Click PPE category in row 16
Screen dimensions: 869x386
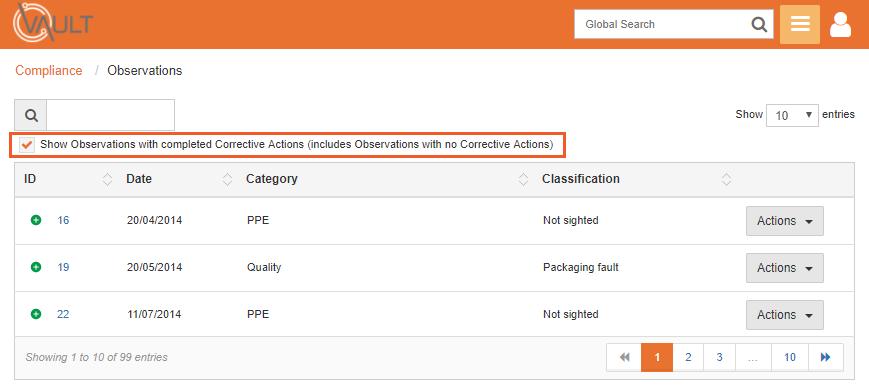point(258,220)
